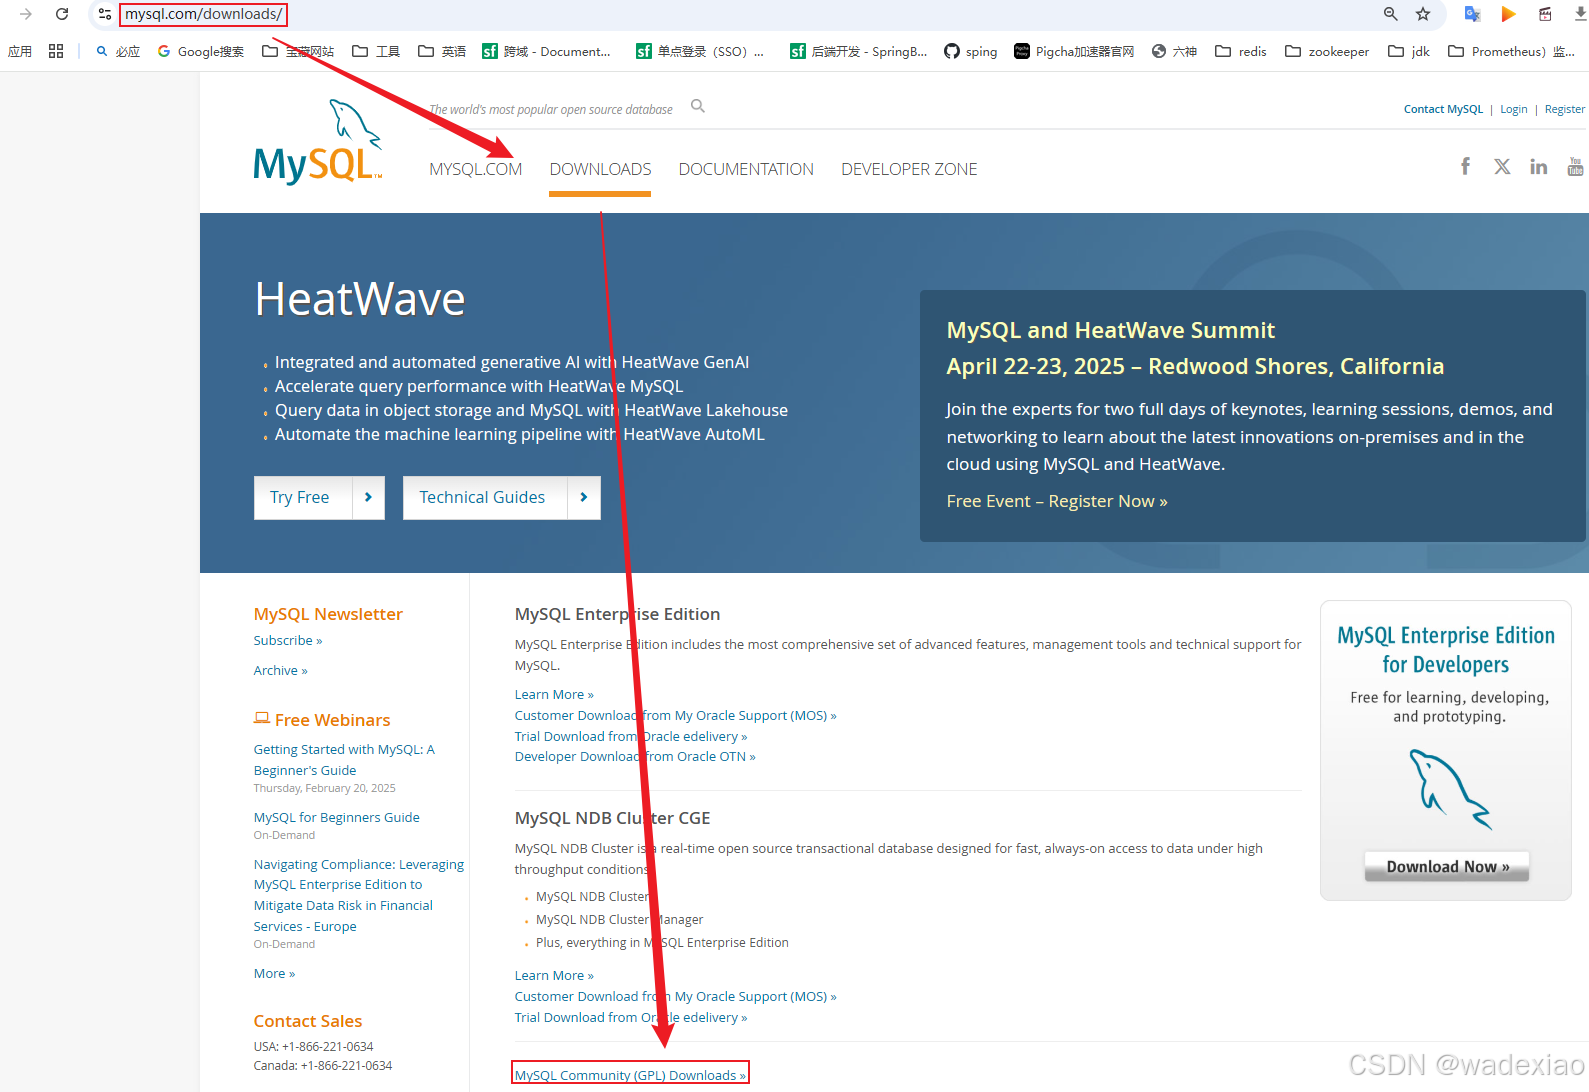1589x1092 pixels.
Task: Click the newsletter Subscribe link
Action: tap(288, 640)
